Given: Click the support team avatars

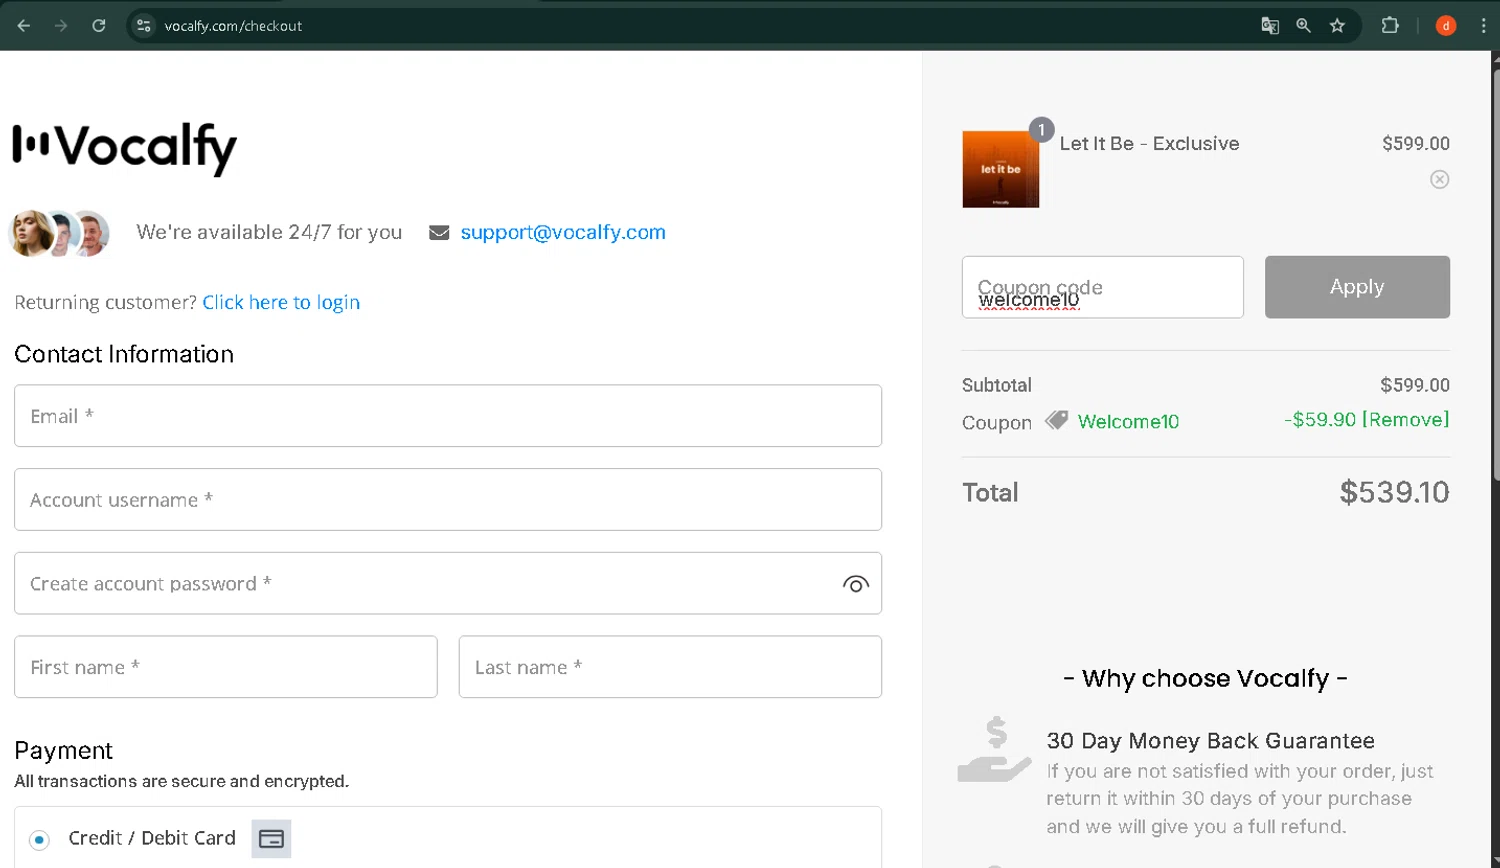Looking at the screenshot, I should (59, 233).
